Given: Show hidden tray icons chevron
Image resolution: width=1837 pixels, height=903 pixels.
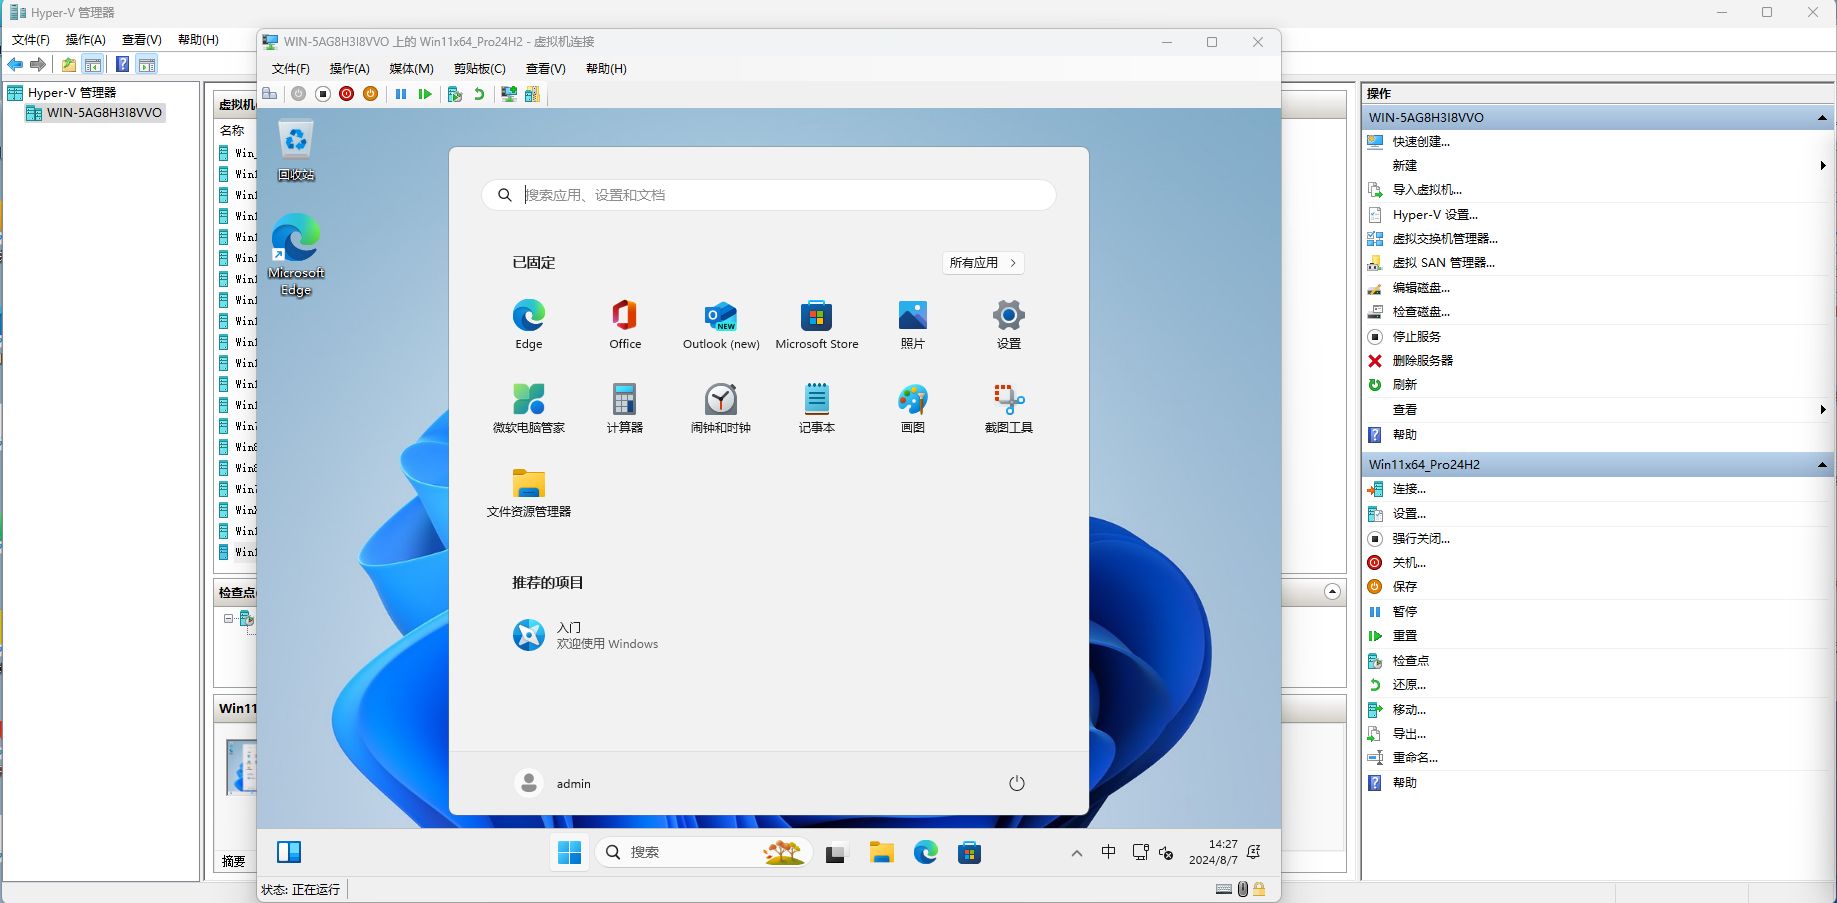Looking at the screenshot, I should click(x=1076, y=853).
